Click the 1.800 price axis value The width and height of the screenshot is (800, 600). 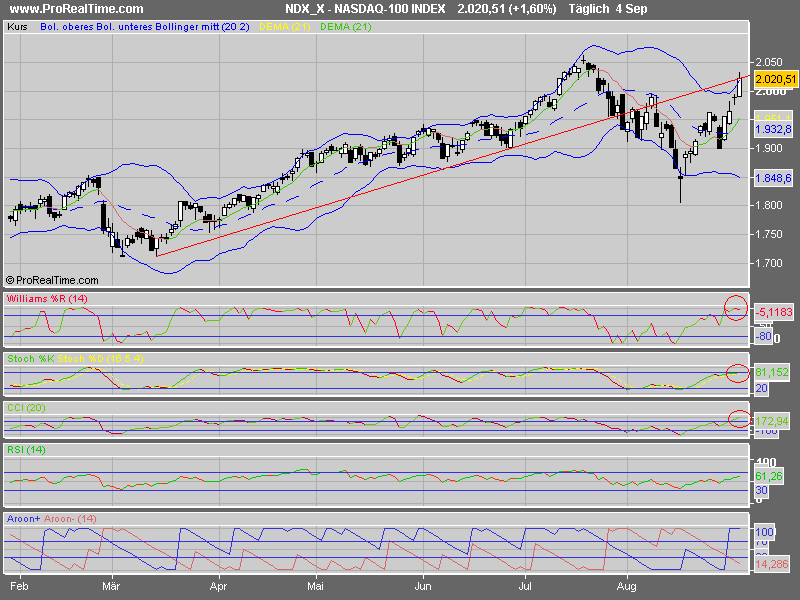pyautogui.click(x=768, y=205)
